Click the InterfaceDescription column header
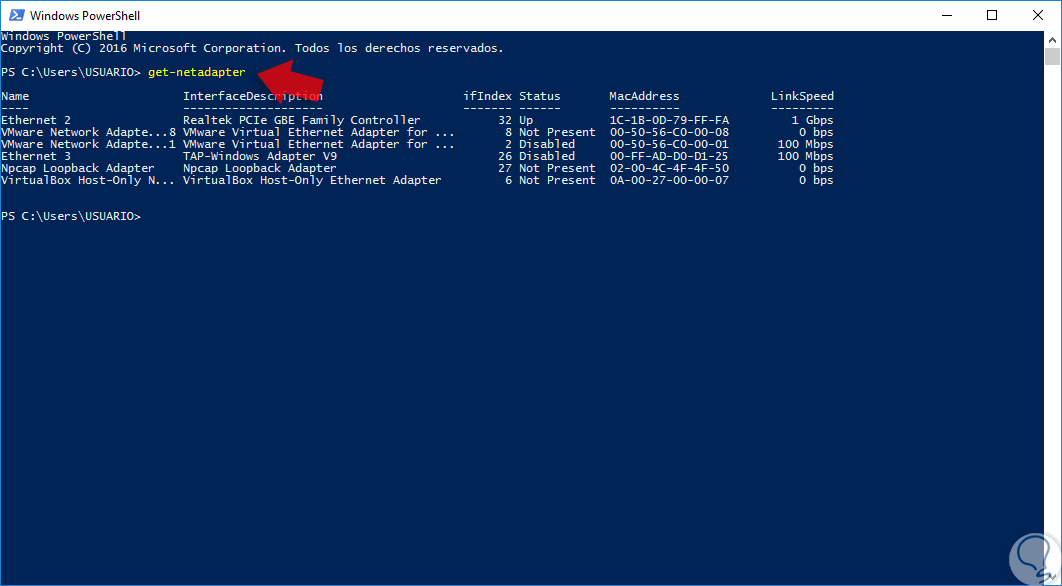Screen dimensions: 1062x586 (x=253, y=96)
